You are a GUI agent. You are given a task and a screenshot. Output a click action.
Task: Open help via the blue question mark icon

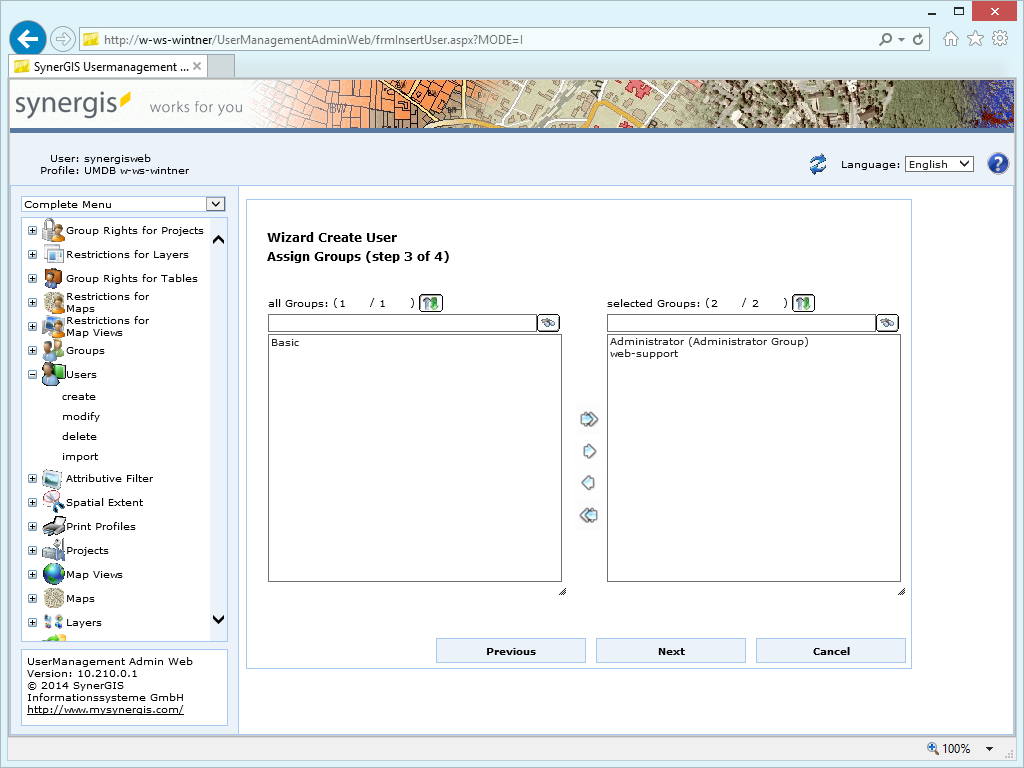(997, 163)
